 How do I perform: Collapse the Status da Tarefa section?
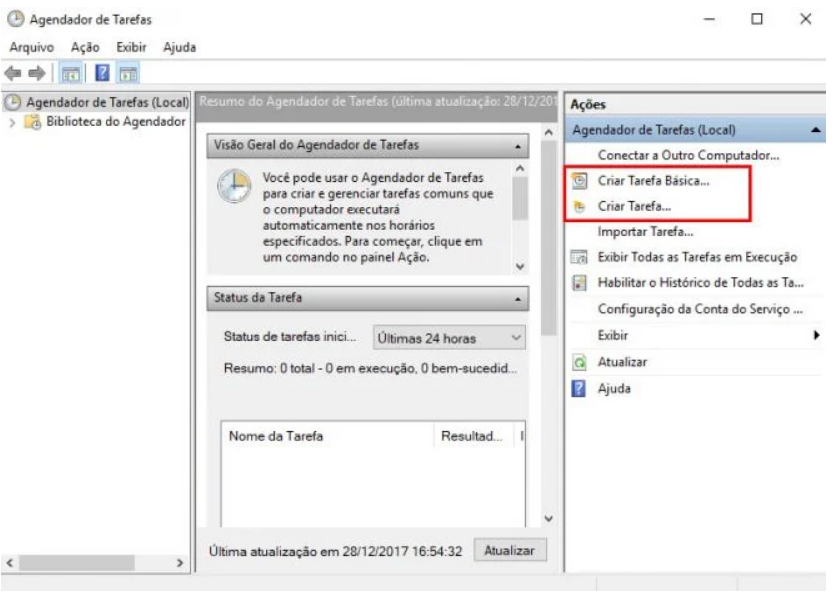(518, 298)
